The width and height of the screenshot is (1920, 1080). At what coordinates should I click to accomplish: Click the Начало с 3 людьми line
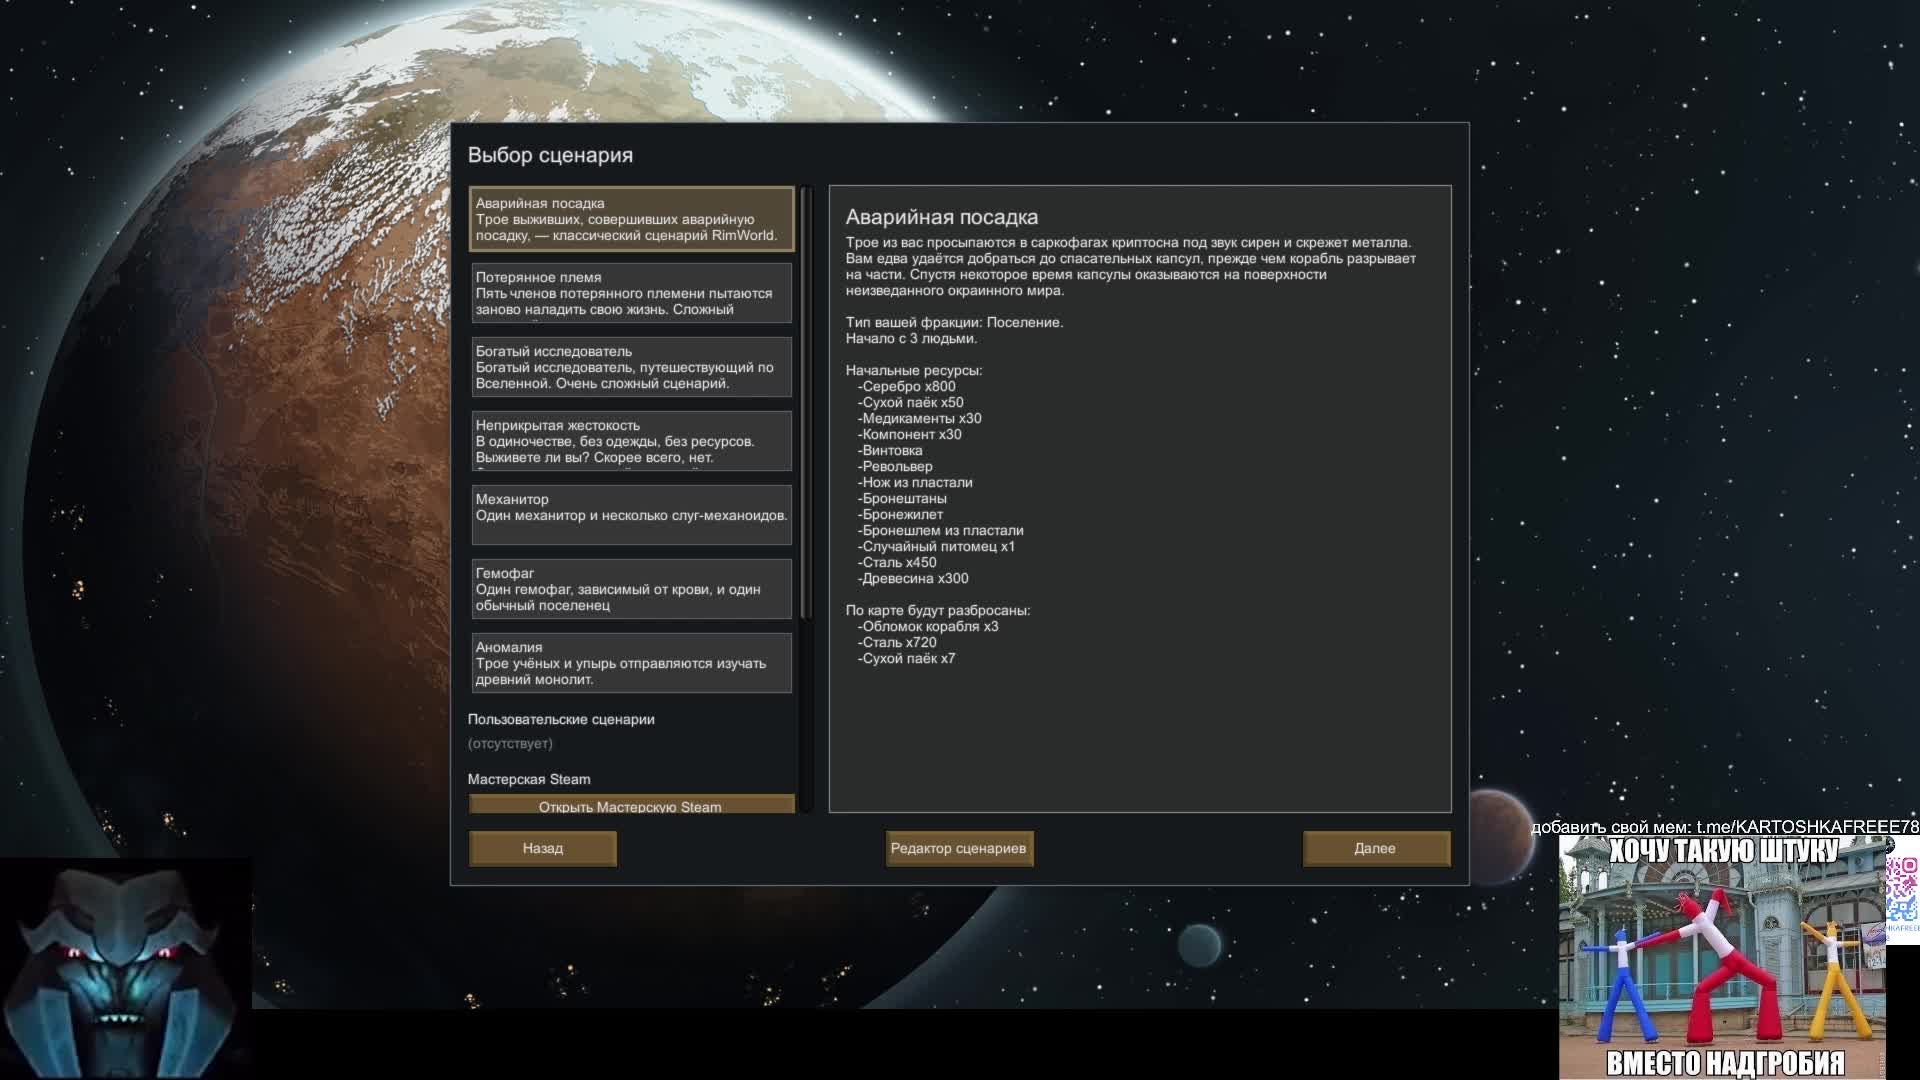pyautogui.click(x=911, y=338)
